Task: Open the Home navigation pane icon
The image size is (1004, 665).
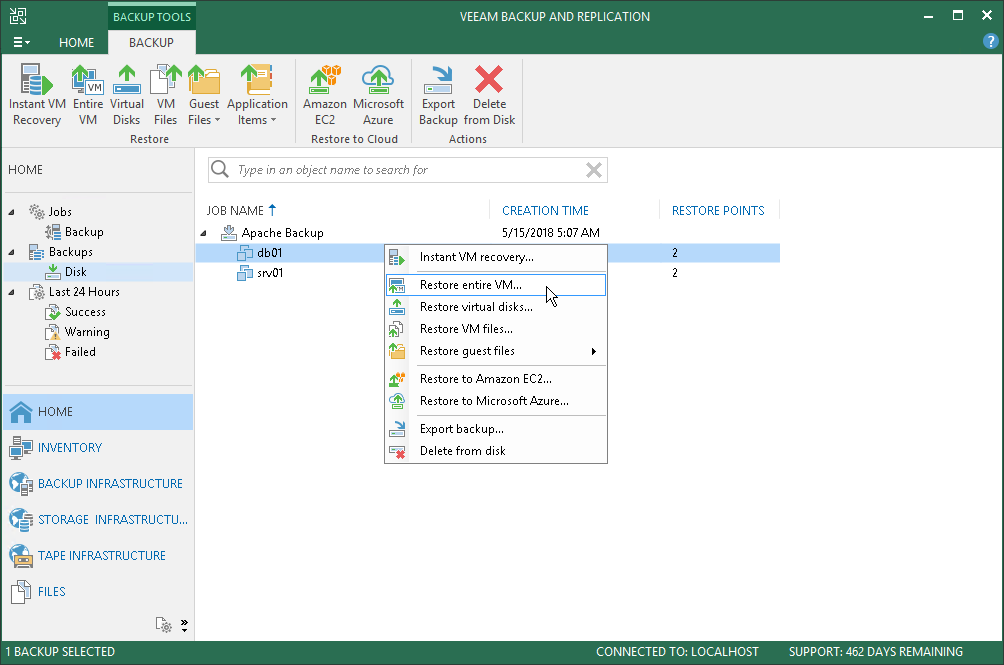Action: click(20, 412)
